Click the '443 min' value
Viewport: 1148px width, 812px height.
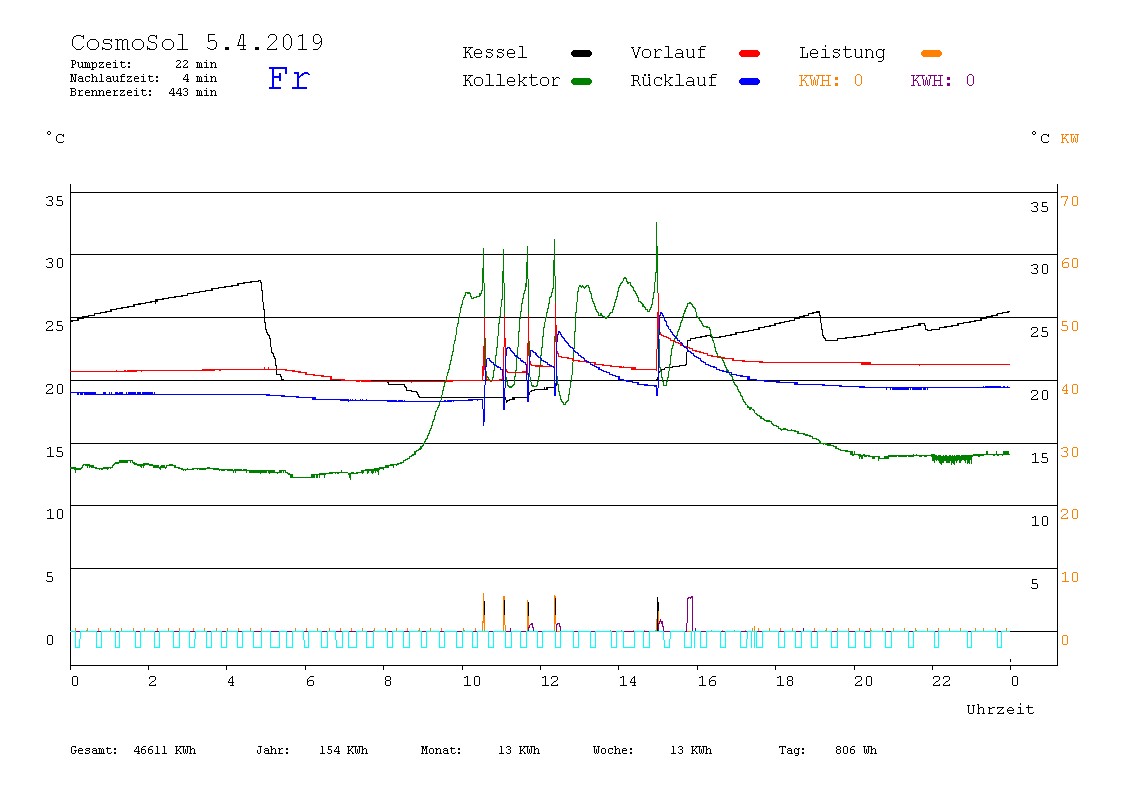(193, 92)
